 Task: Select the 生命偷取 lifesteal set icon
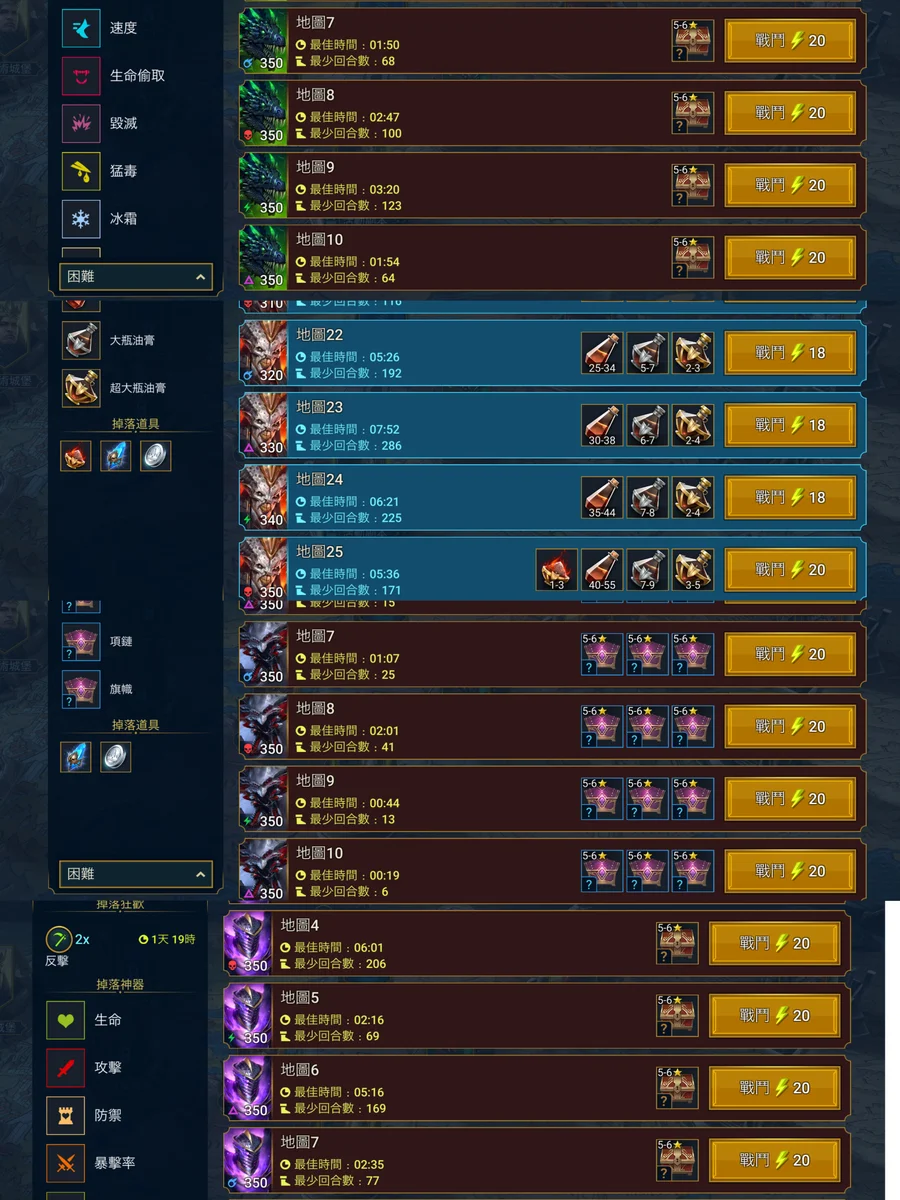point(81,76)
